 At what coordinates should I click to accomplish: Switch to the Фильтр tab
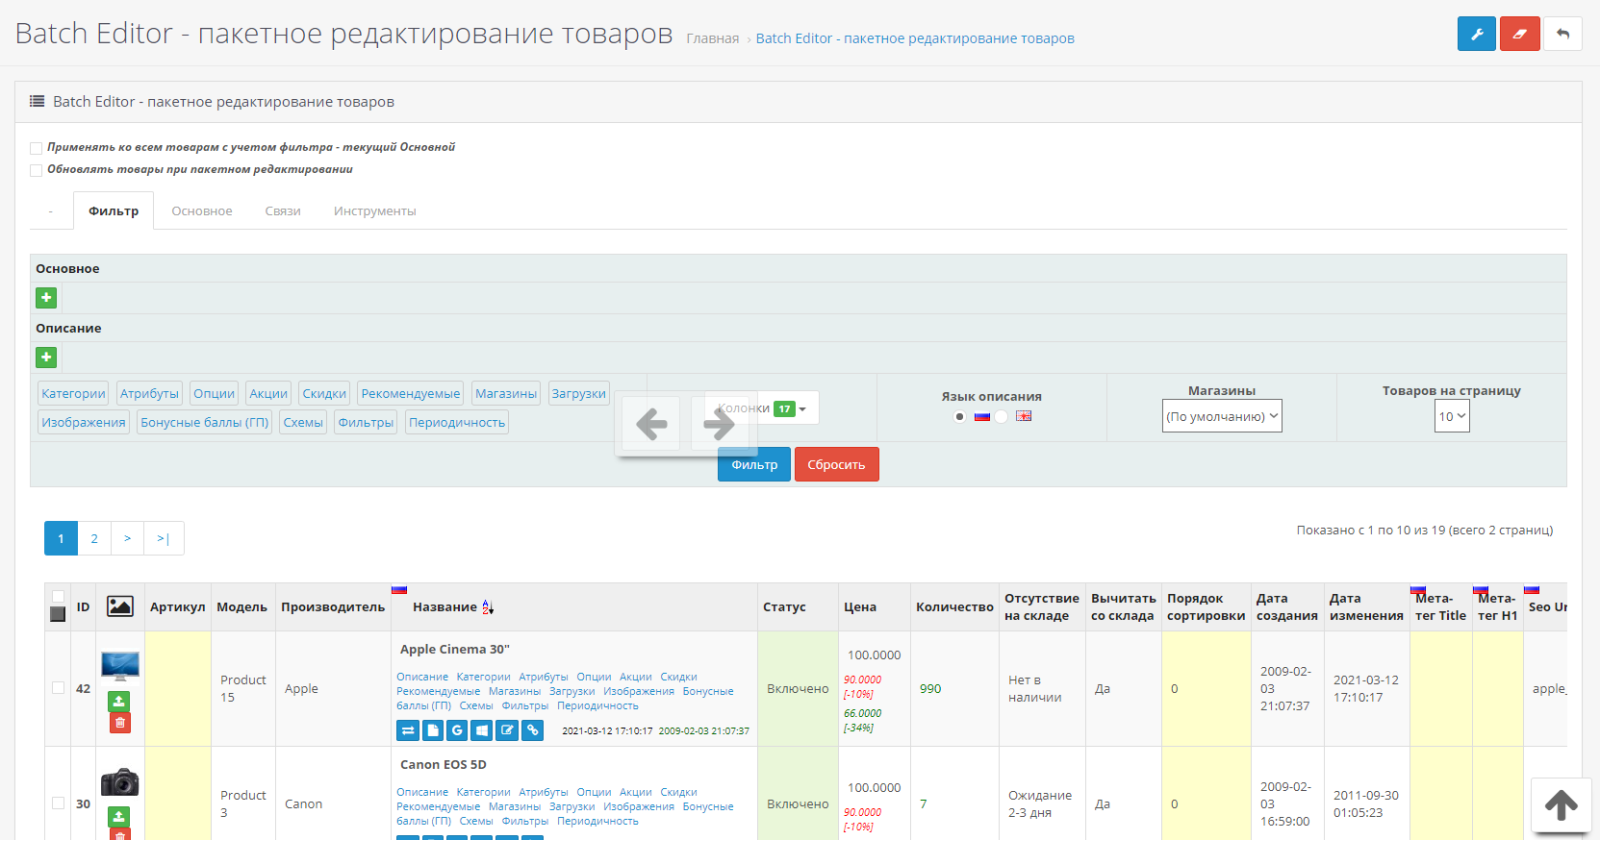coord(114,211)
